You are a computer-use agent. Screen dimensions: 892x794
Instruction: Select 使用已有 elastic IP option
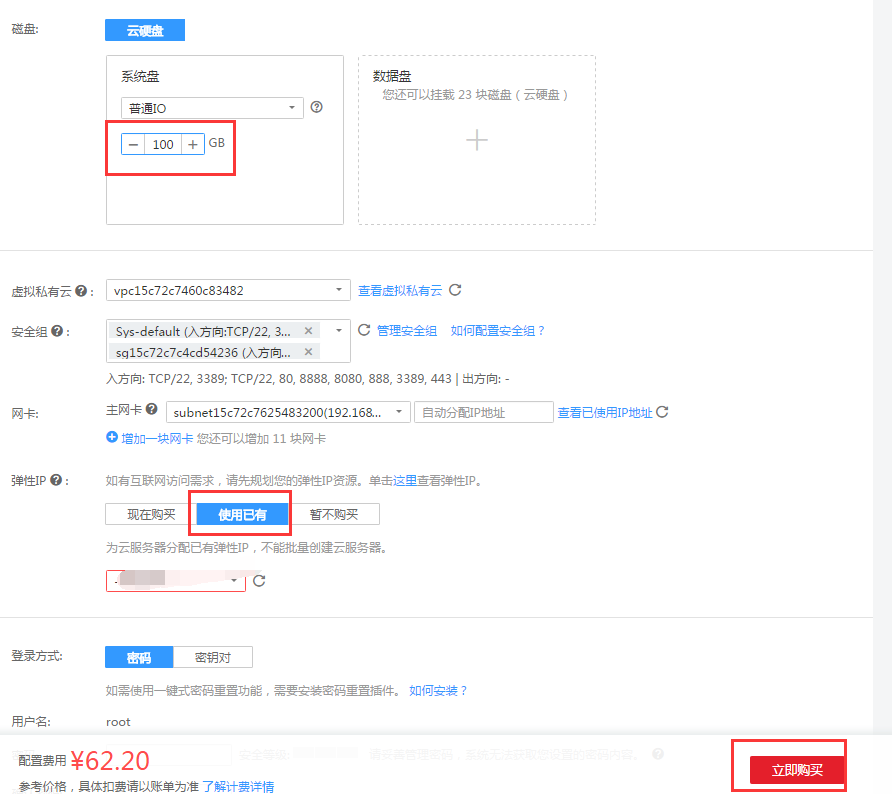(x=242, y=515)
